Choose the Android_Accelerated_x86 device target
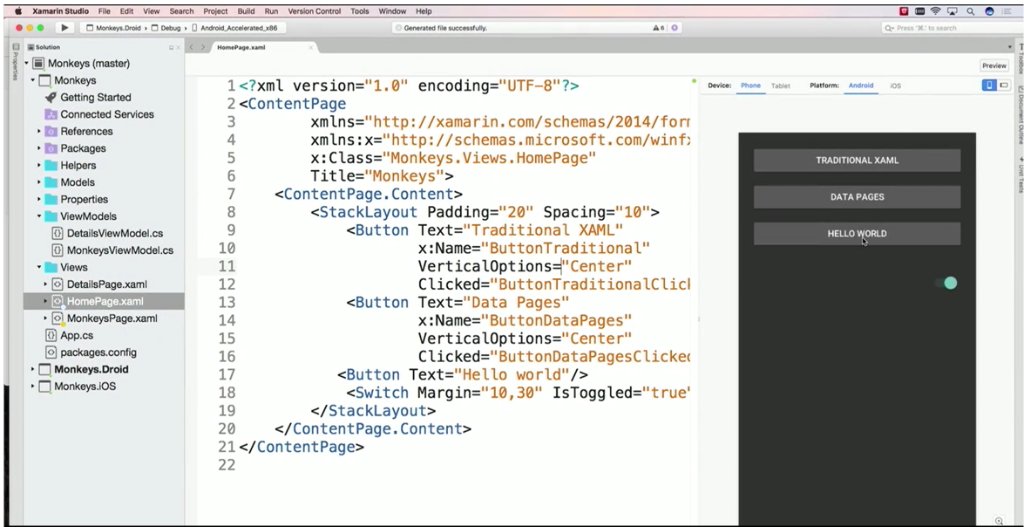The image size is (1024, 527). [x=235, y=28]
